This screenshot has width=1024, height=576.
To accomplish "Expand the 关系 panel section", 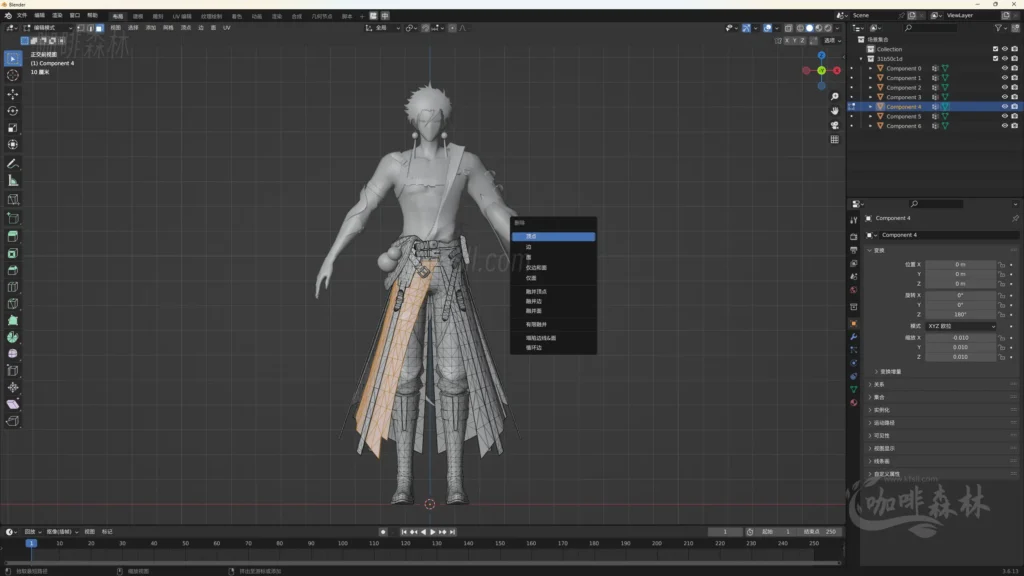I will 878,384.
